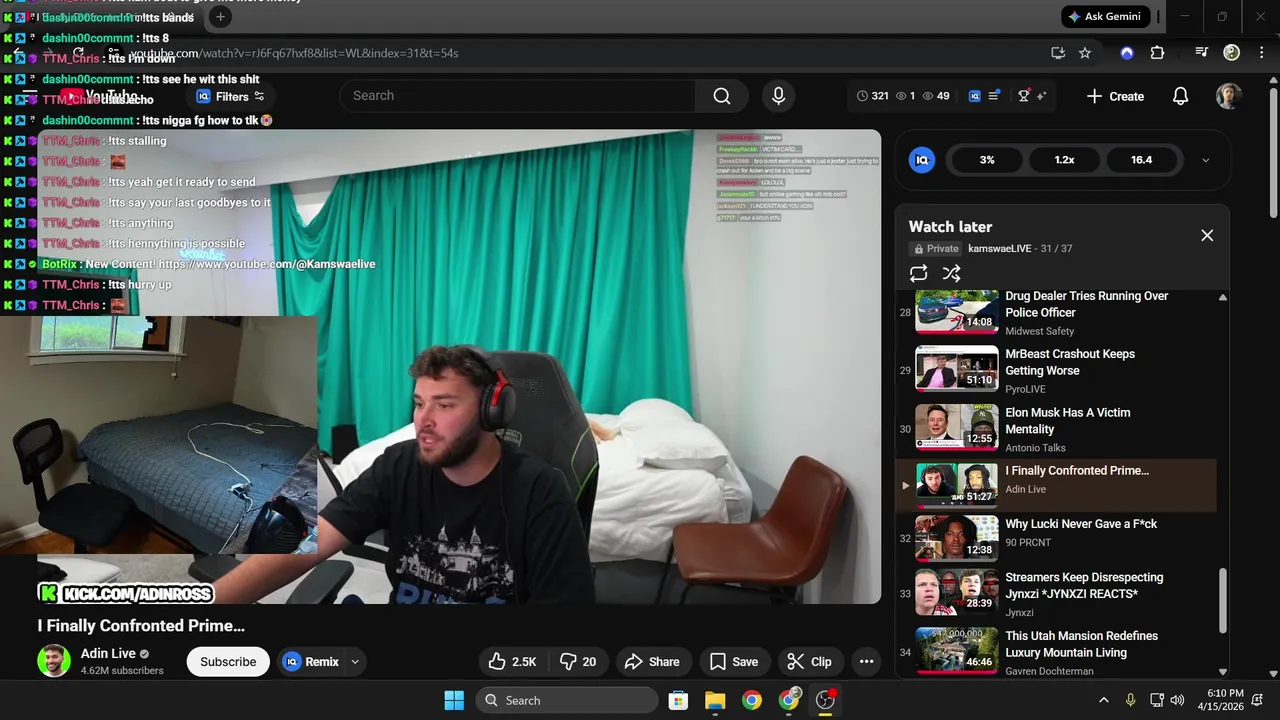Click the vidIQ Remix button
This screenshot has height=720, width=1280.
(x=311, y=662)
